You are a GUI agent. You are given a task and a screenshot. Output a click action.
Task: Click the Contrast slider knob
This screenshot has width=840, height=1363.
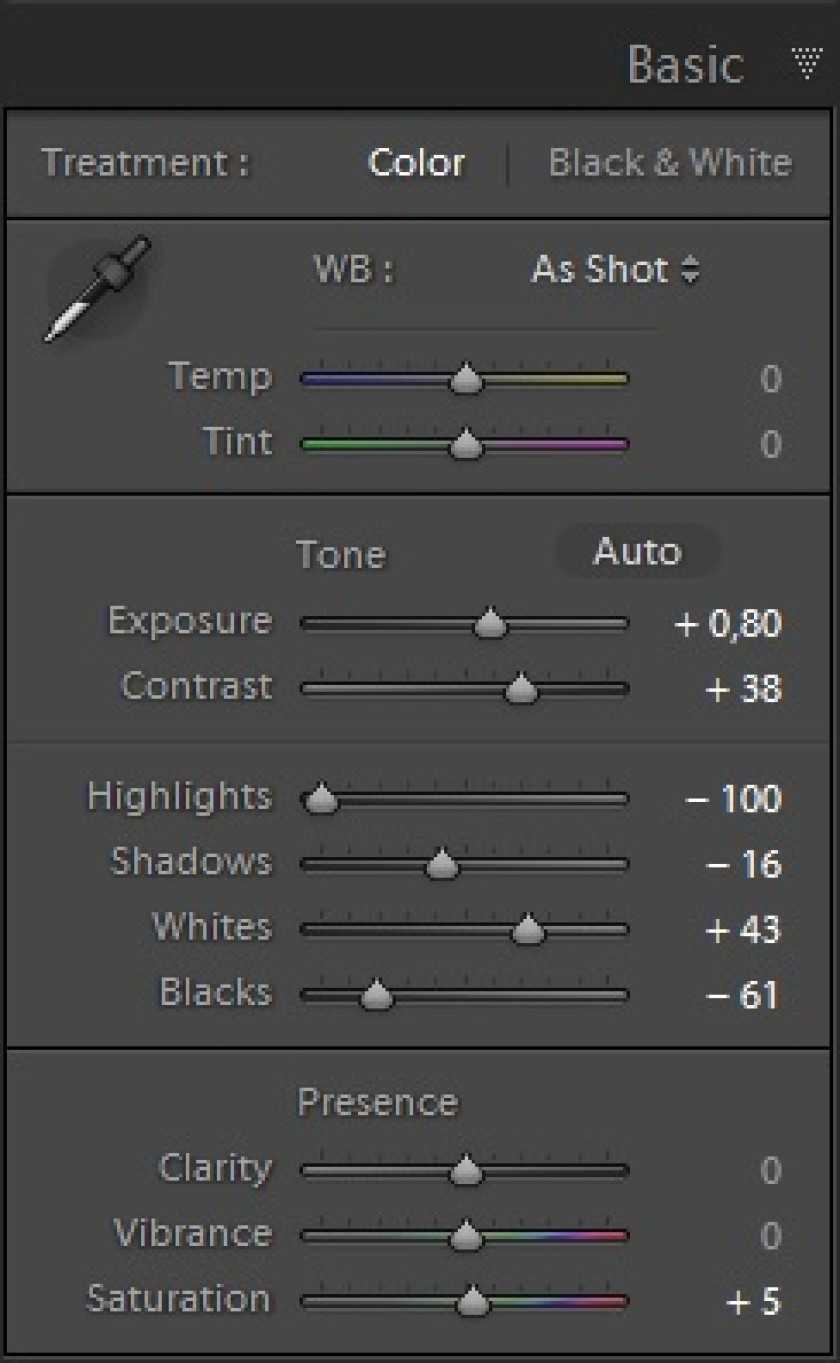click(520, 690)
